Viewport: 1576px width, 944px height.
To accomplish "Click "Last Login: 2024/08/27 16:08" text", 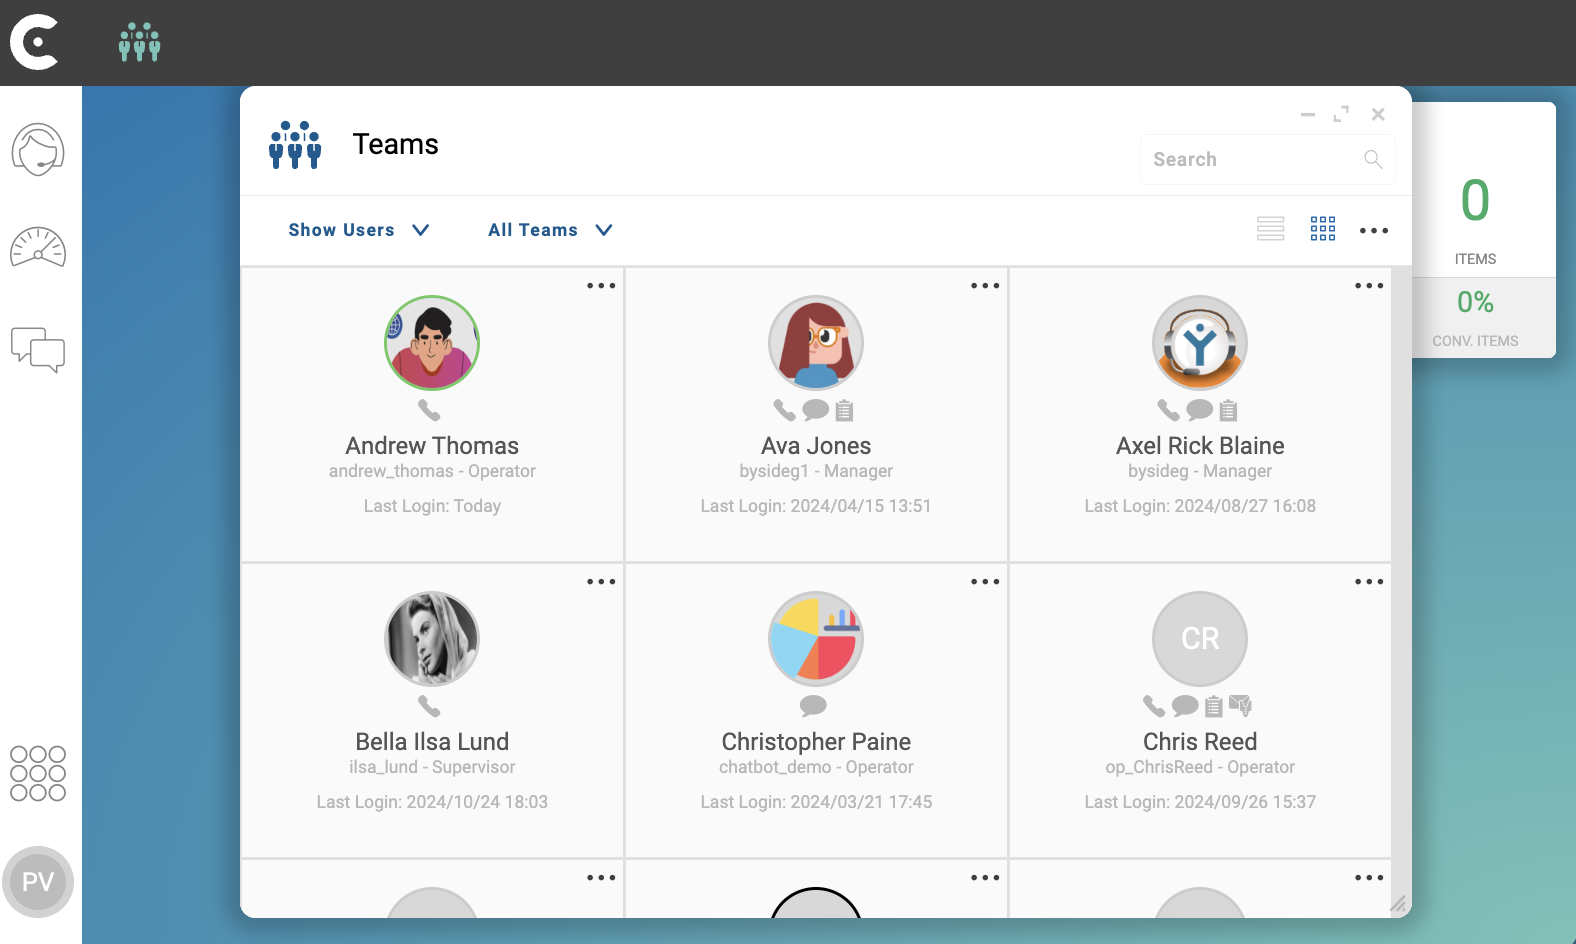I will click(1200, 506).
